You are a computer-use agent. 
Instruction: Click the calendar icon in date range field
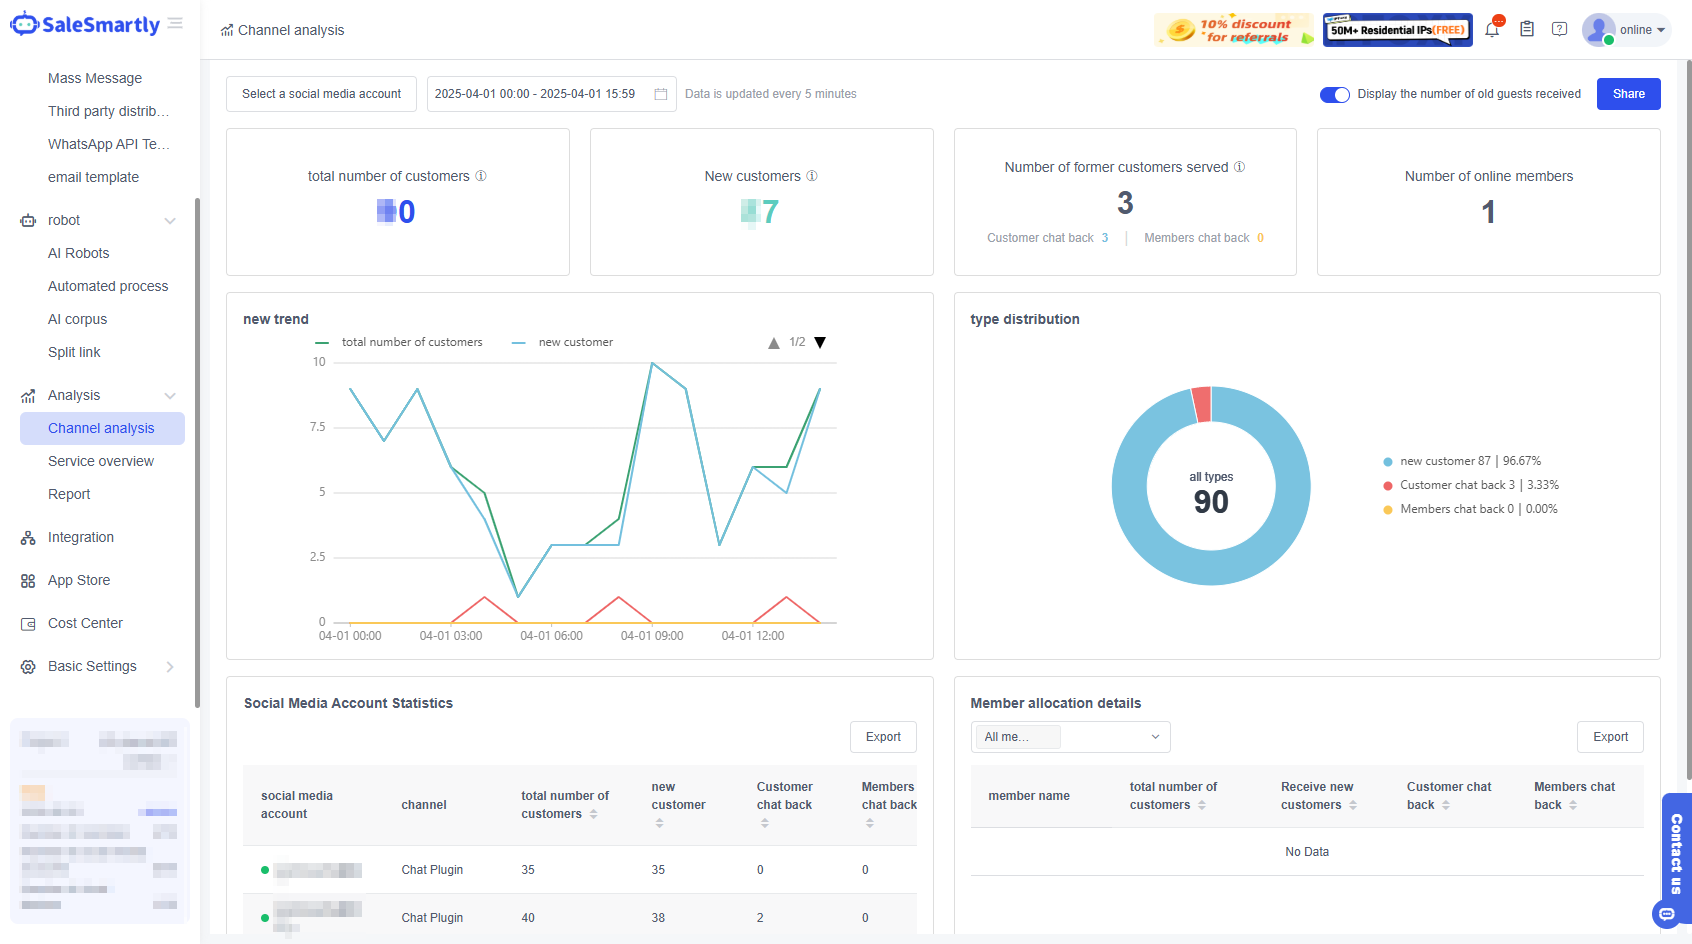pyautogui.click(x=661, y=94)
